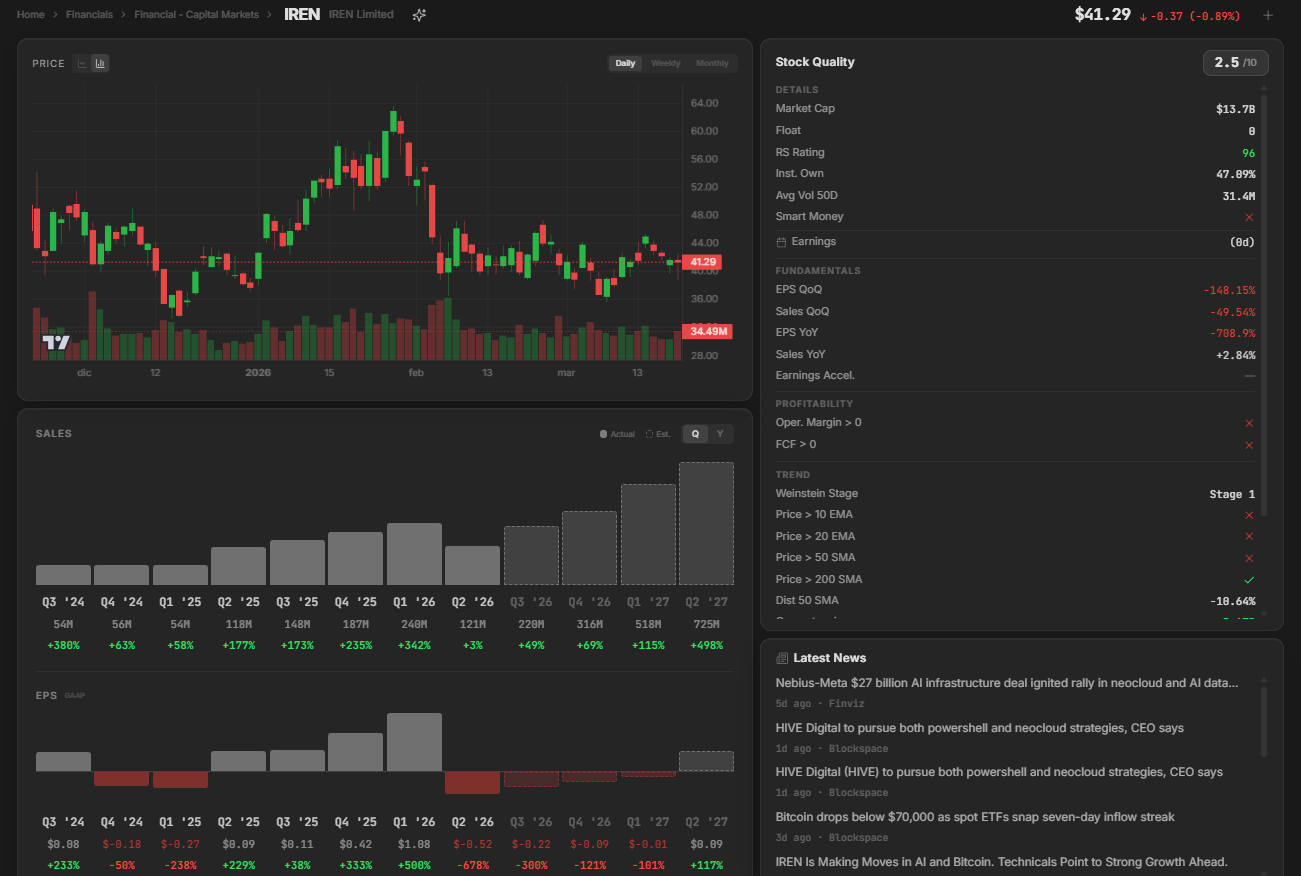This screenshot has width=1301, height=876.
Task: Click the newspaper icon next to Latest News
Action: [782, 658]
